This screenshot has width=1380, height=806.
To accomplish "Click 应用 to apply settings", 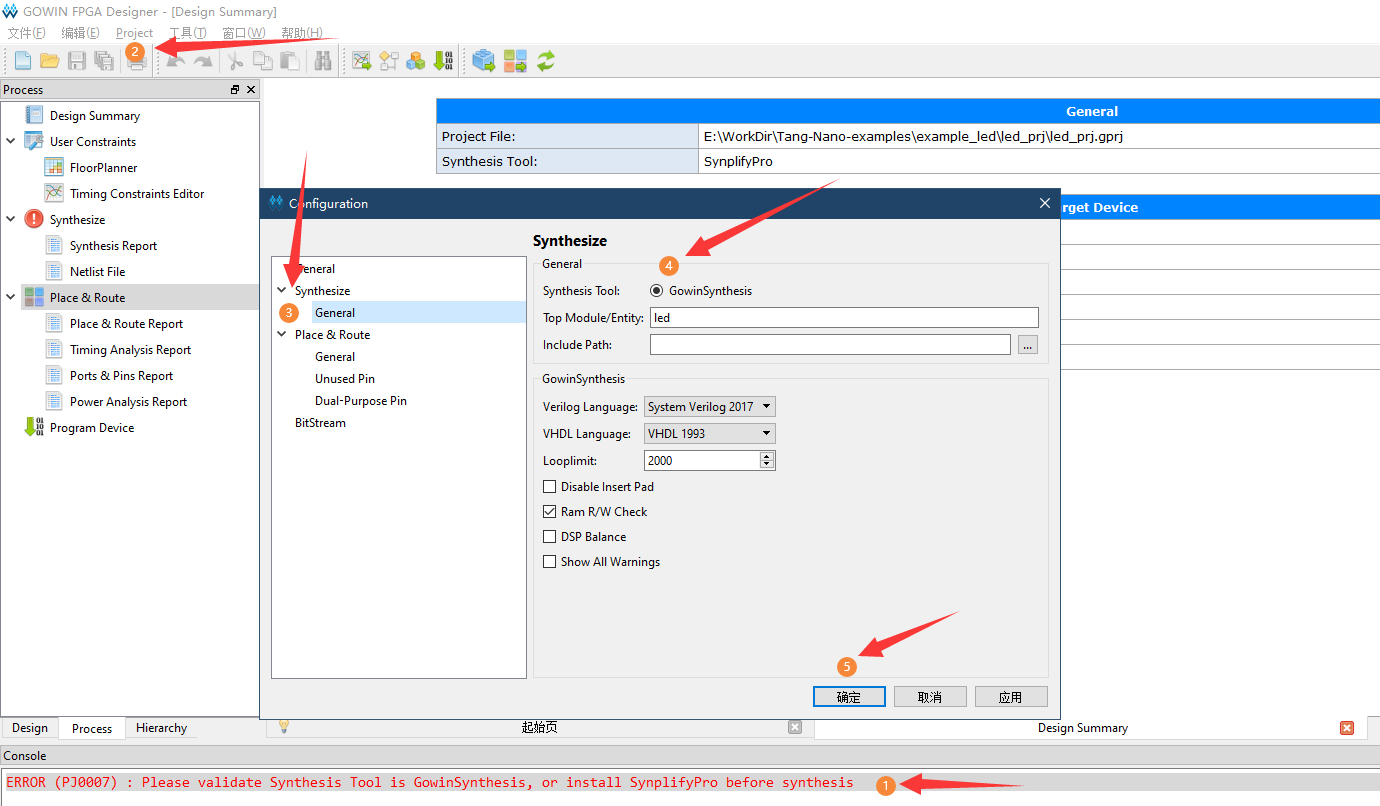I will (1011, 697).
